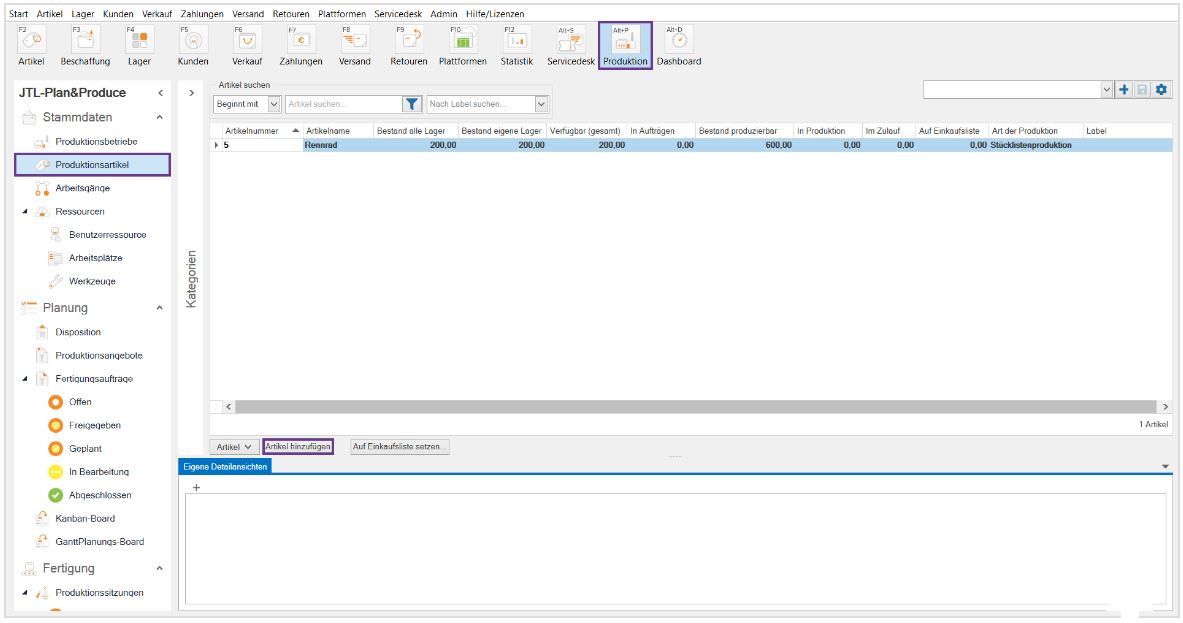Collapse the Produktionssitzungen tree node
This screenshot has width=1183, height=623.
click(x=25, y=593)
